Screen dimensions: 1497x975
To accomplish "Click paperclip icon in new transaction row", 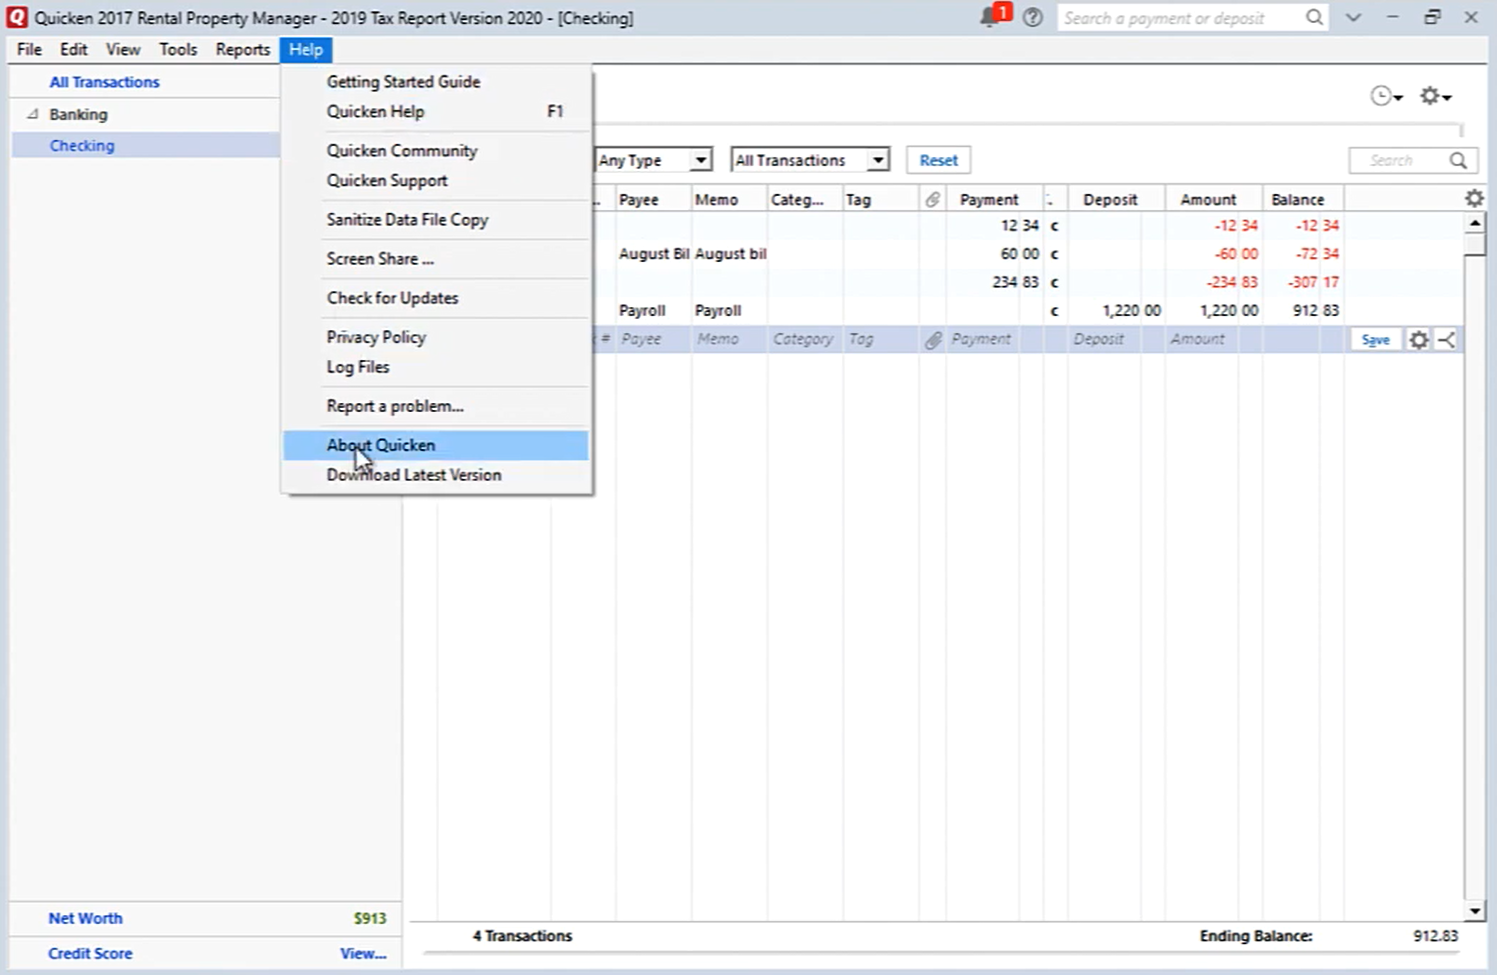I will tap(932, 340).
